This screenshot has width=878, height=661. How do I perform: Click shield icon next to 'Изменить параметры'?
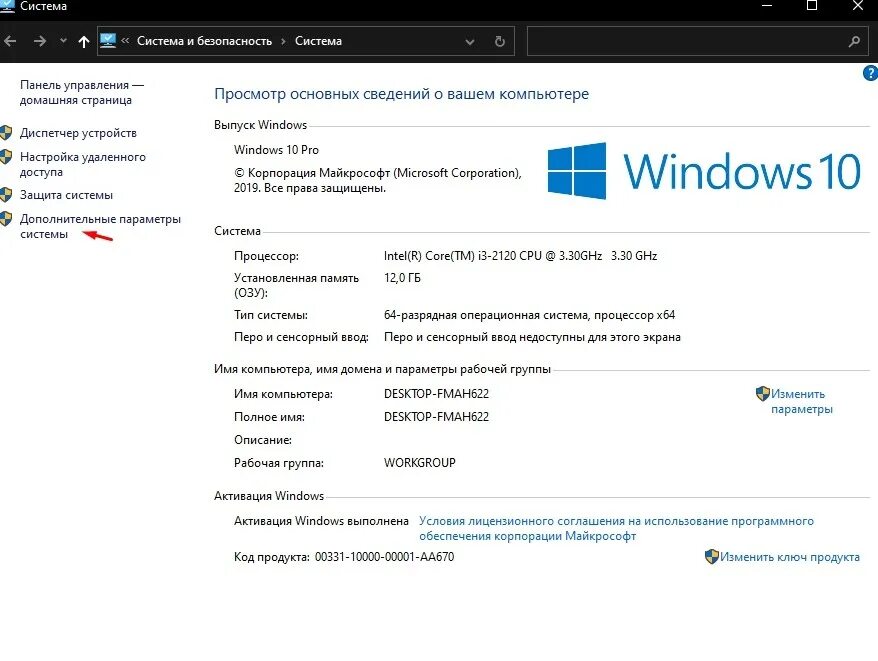763,394
